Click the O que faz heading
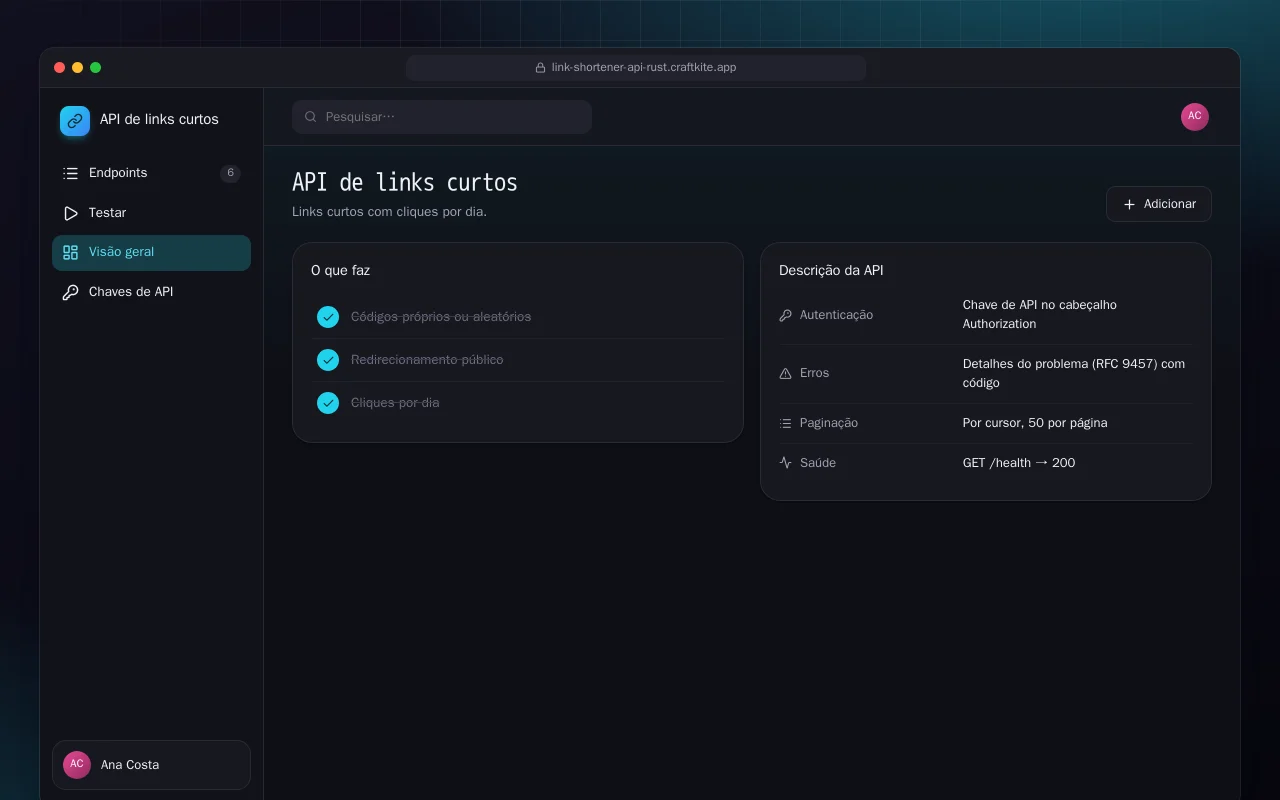This screenshot has height=800, width=1280. pyautogui.click(x=340, y=270)
